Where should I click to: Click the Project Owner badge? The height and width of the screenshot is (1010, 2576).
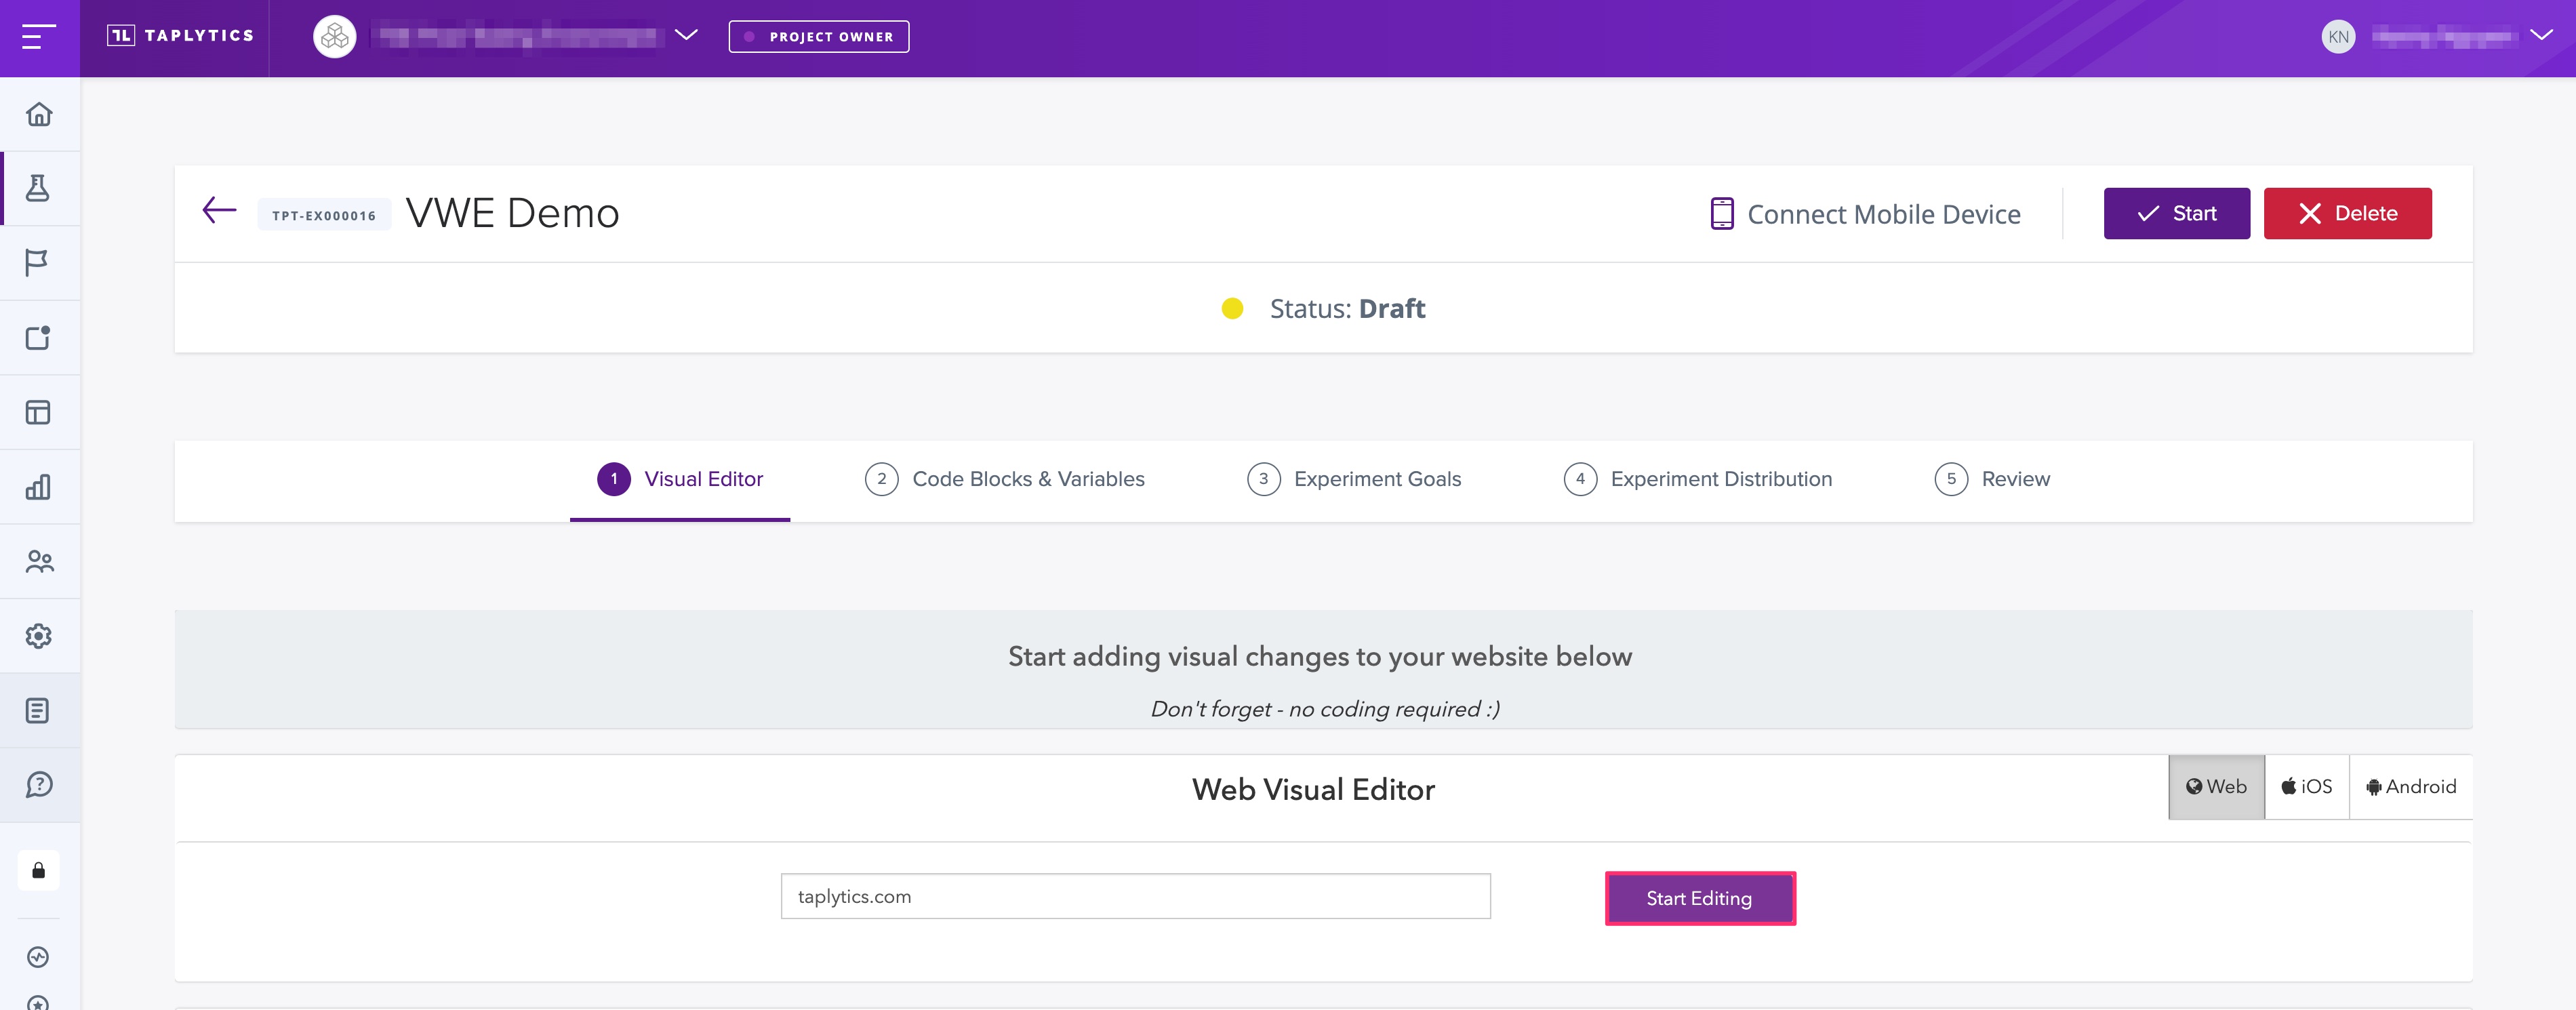(819, 37)
